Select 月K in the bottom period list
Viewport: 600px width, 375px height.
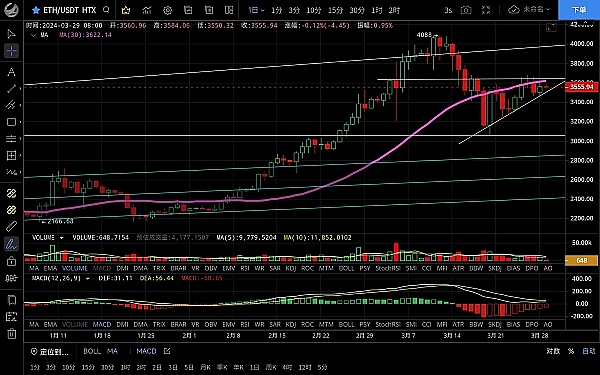[x=205, y=367]
